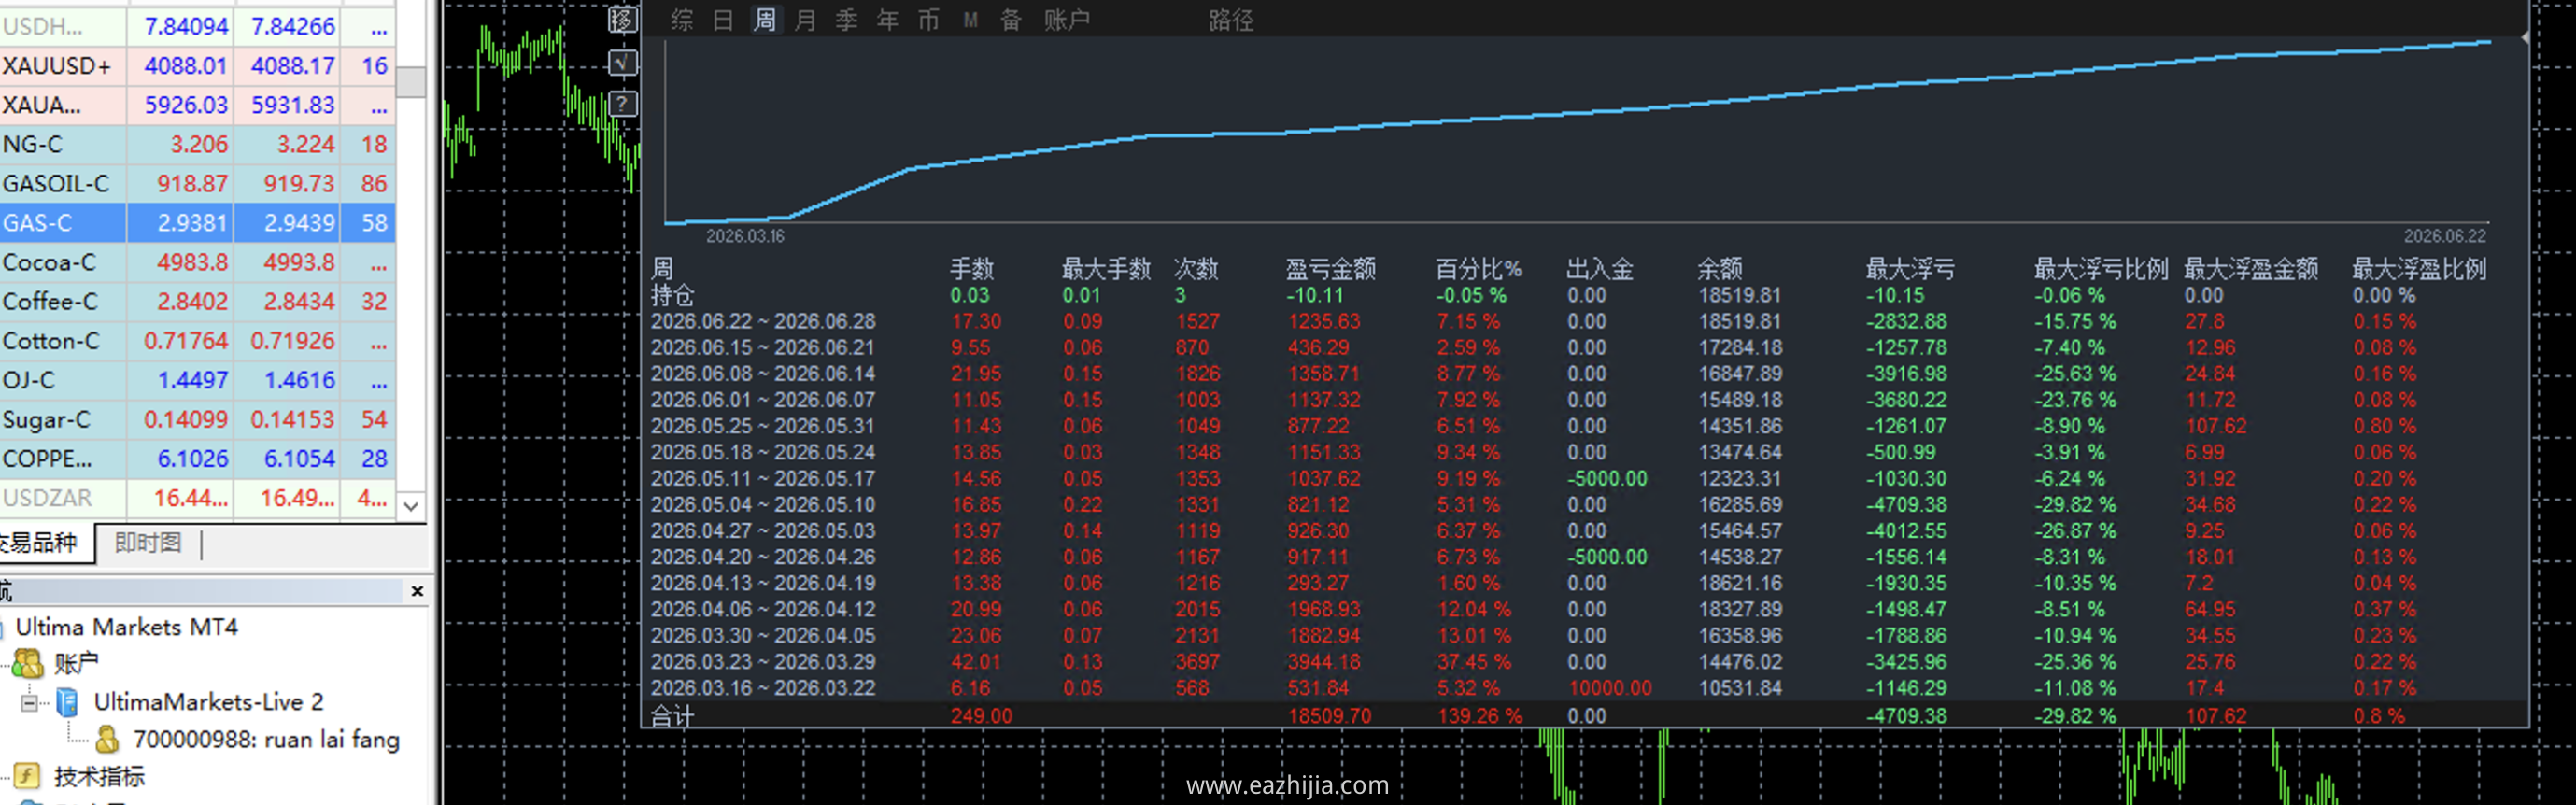Screen dimensions: 2576x805
Task: Switch to the 季 quarterly tab
Action: [846, 20]
